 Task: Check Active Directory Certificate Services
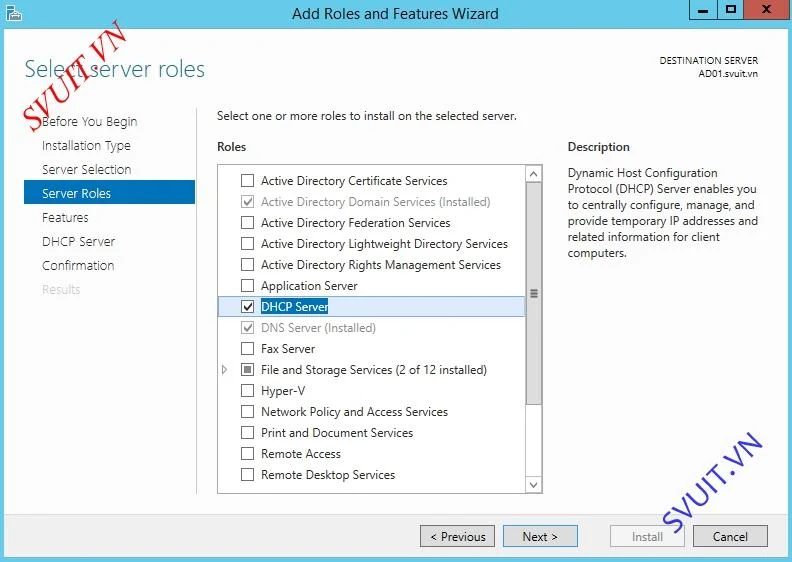tap(248, 180)
